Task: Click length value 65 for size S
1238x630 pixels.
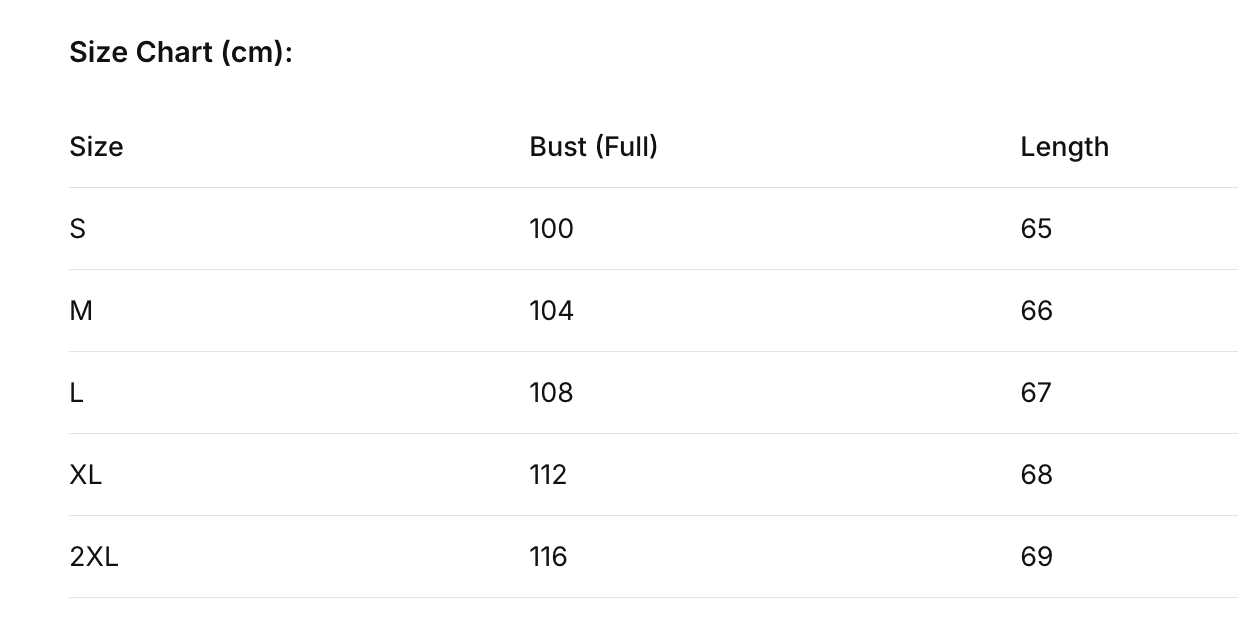Action: [x=1036, y=229]
